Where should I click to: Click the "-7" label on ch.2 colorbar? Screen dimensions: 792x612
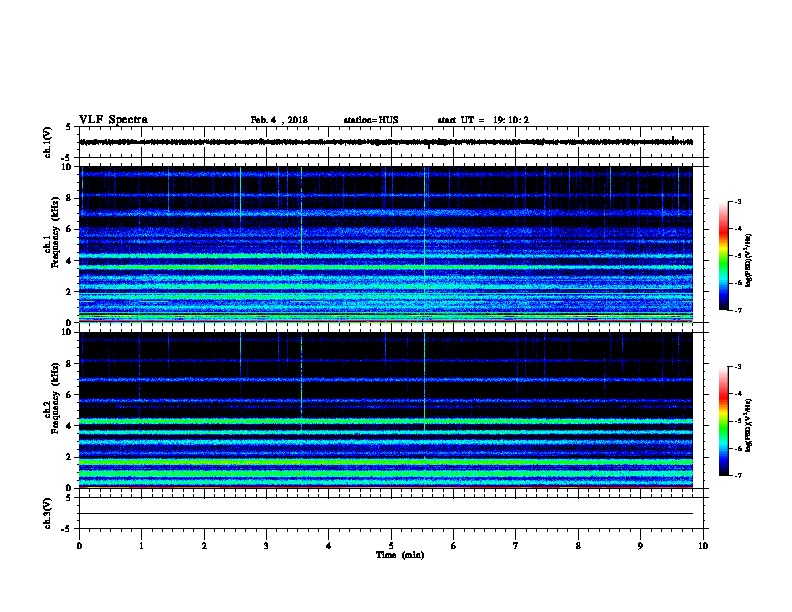[737, 476]
